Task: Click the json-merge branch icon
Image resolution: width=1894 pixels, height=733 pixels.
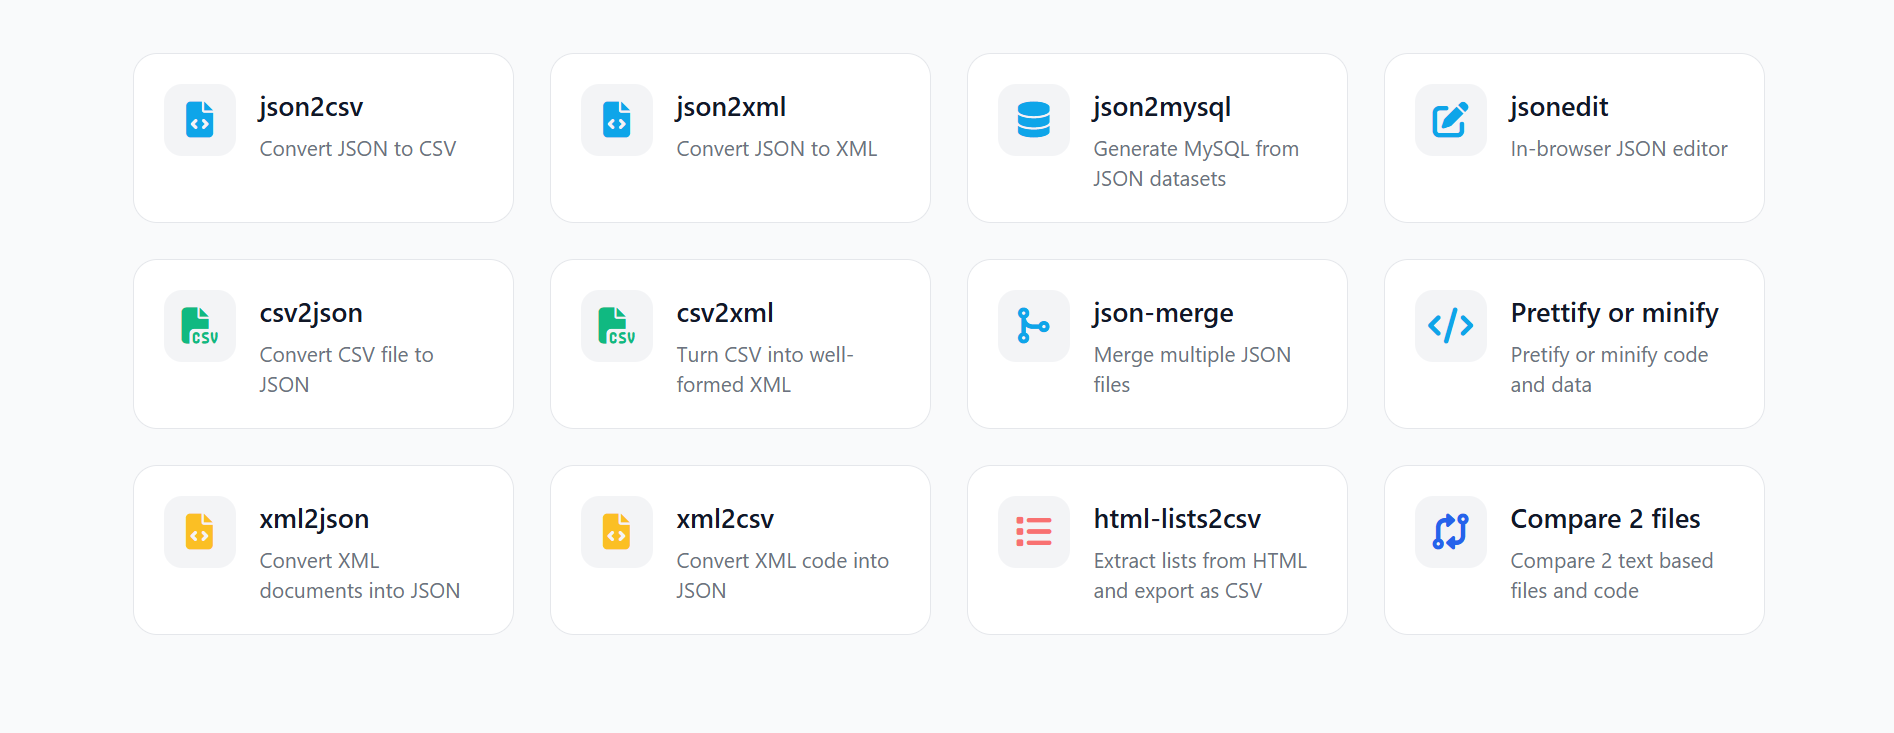Action: point(1034,326)
